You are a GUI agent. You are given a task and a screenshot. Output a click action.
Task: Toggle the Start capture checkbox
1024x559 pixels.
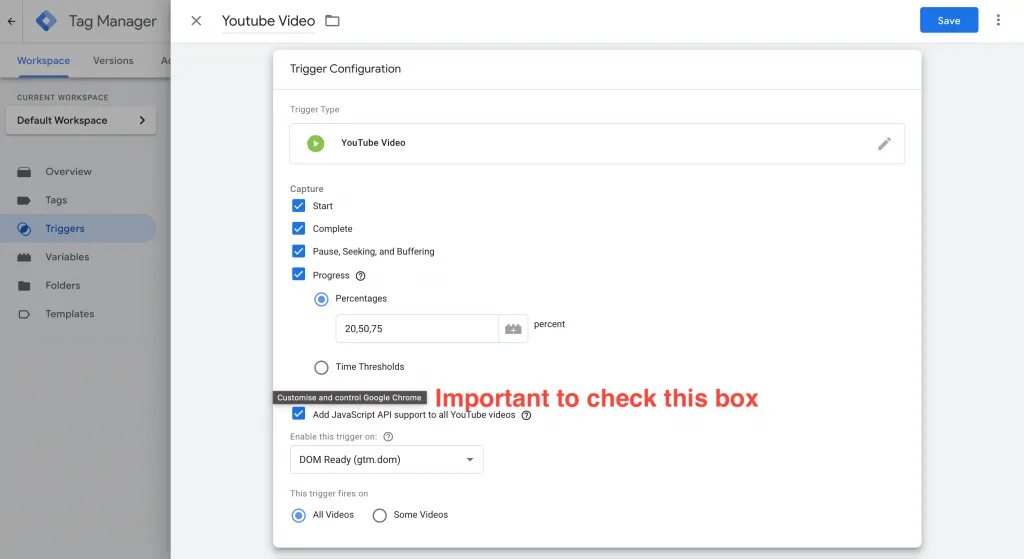(x=298, y=206)
